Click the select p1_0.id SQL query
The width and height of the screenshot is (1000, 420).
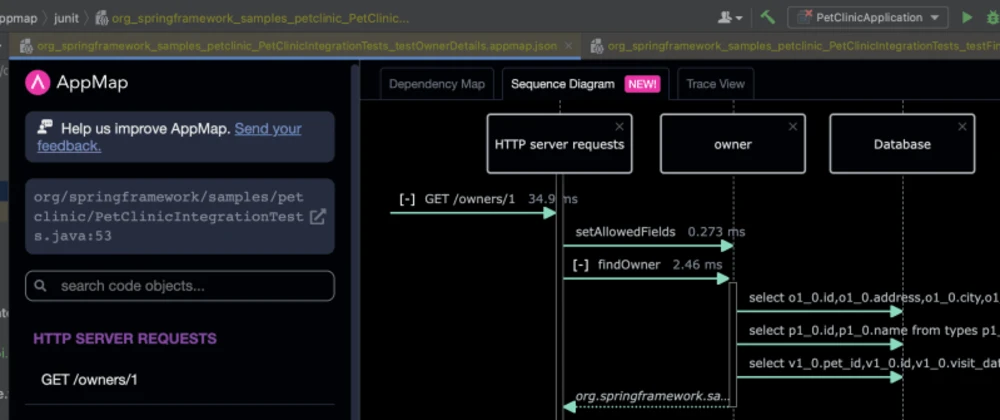click(x=874, y=331)
